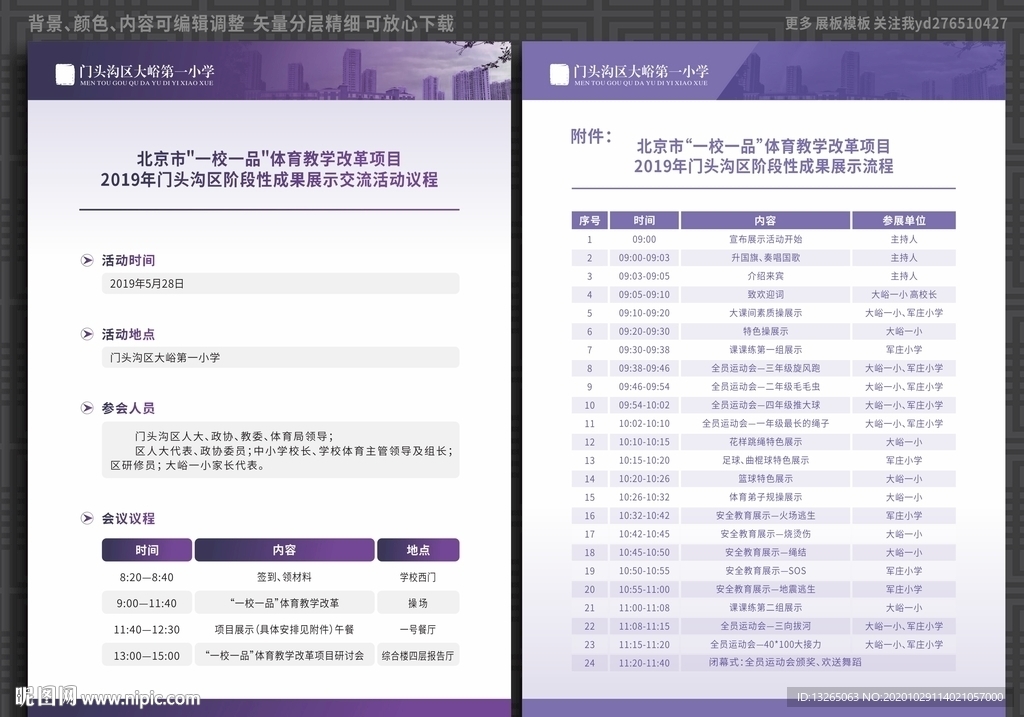The width and height of the screenshot is (1024, 717).
Task: Click the 一号餐厅 location cell
Action: pyautogui.click(x=418, y=630)
